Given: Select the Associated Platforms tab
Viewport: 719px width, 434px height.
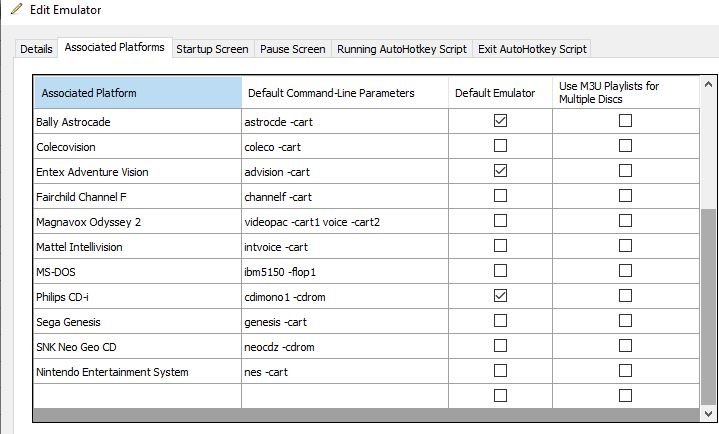Looking at the screenshot, I should pyautogui.click(x=115, y=47).
